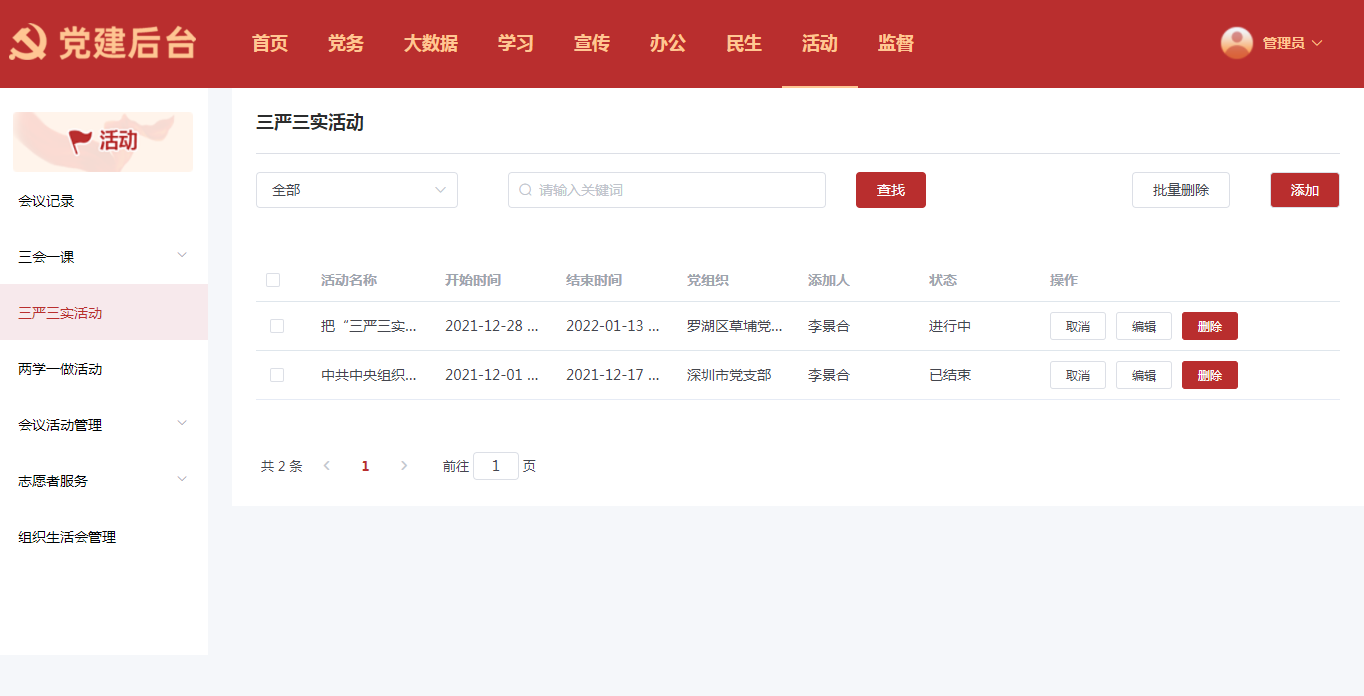Check the box for 深圳市党支部 row
Image resolution: width=1364 pixels, height=696 pixels.
[277, 375]
